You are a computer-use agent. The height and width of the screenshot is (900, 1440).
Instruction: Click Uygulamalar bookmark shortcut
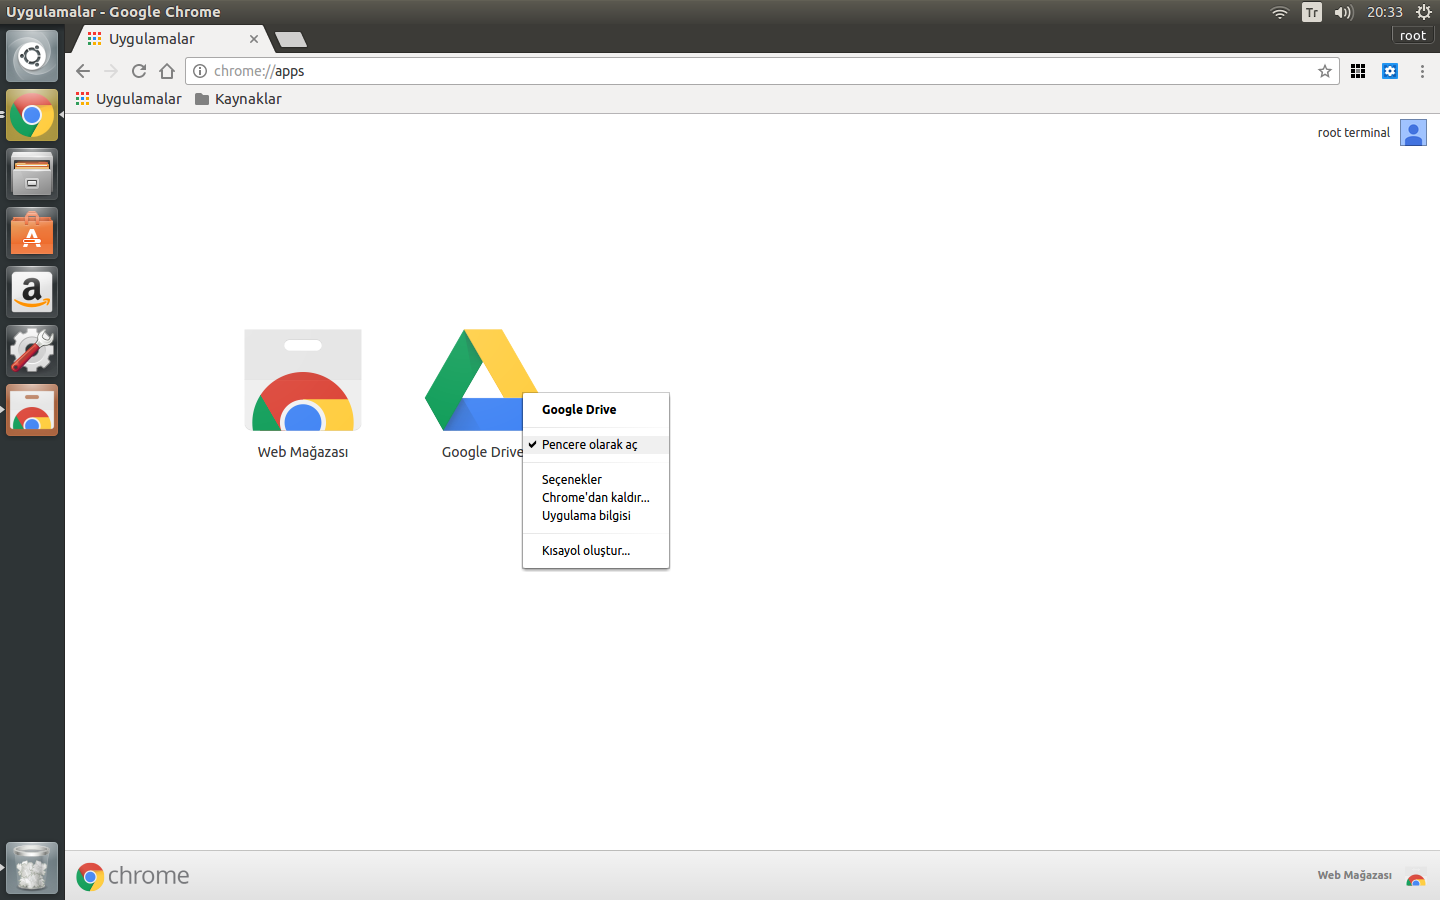(x=129, y=99)
